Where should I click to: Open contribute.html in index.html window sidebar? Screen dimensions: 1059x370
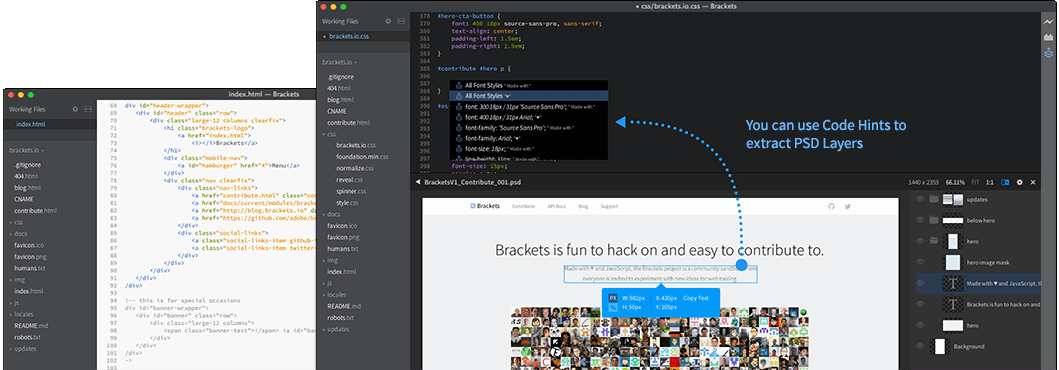point(35,211)
